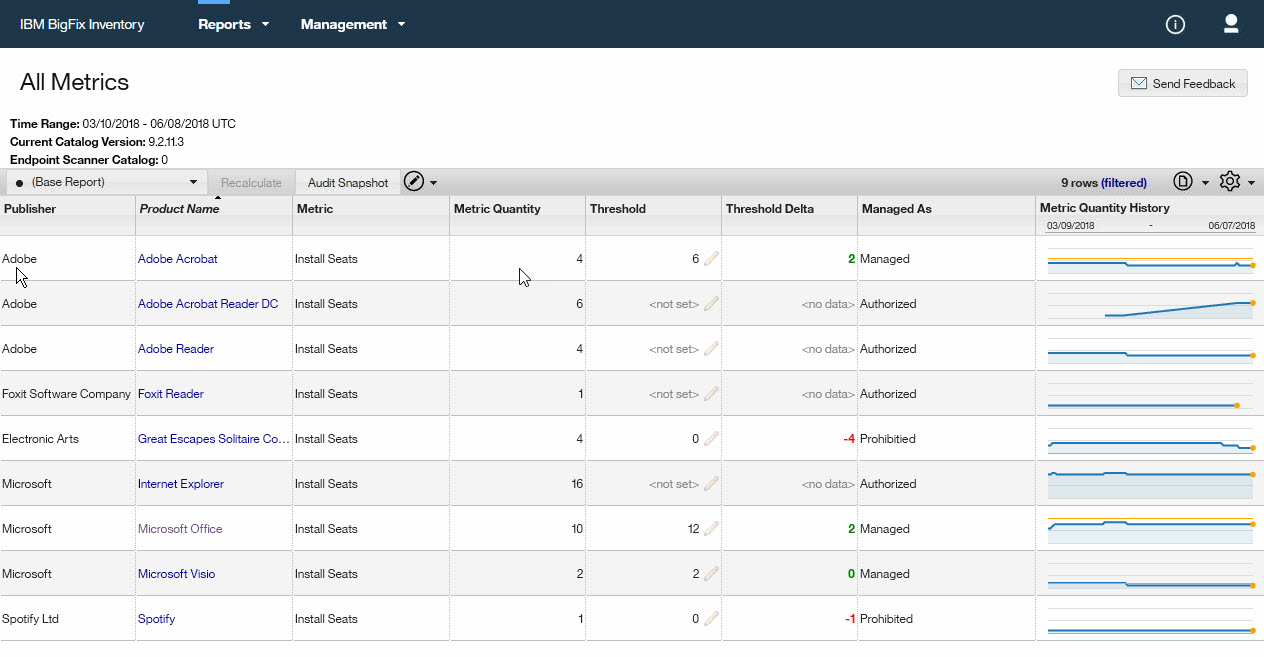Edit threshold pencil for Microsoft Office
This screenshot has width=1264, height=657.
(x=711, y=529)
